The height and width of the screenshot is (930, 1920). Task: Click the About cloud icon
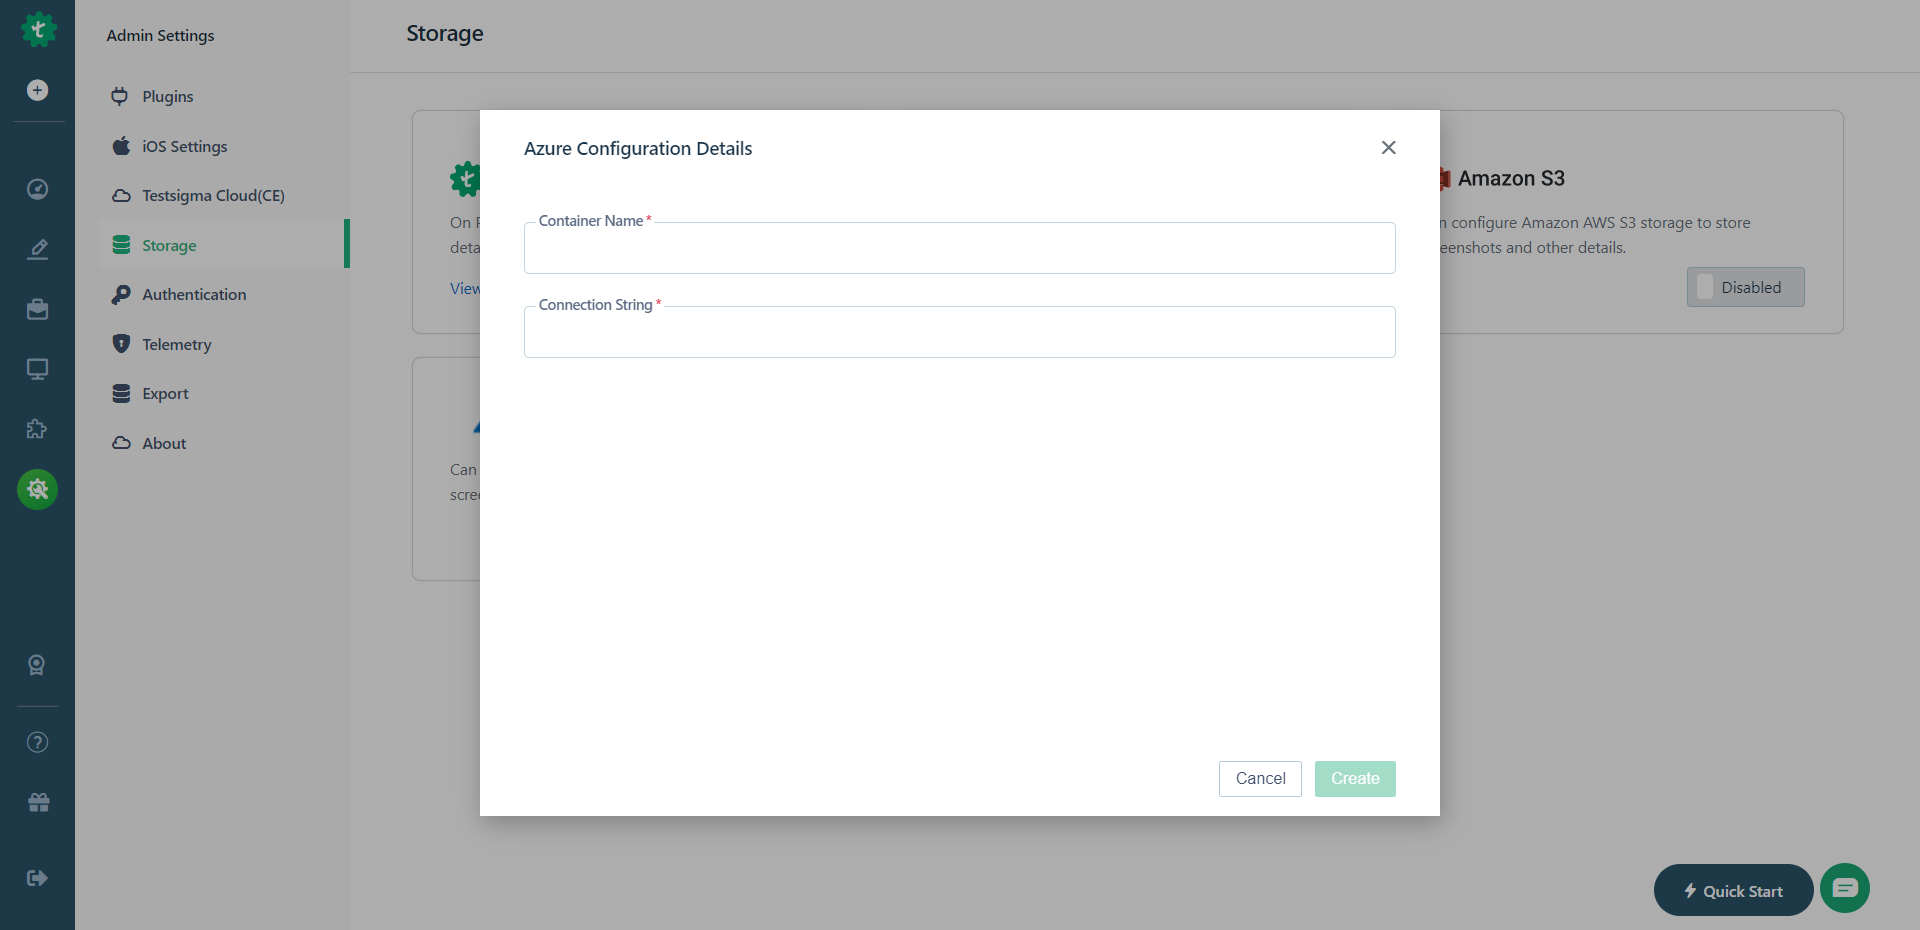(x=121, y=443)
